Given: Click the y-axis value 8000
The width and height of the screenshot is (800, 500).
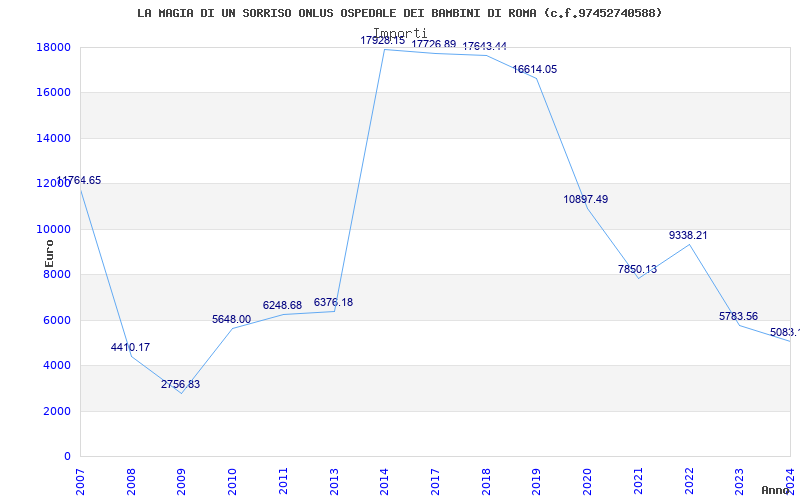Looking at the screenshot, I should pyautogui.click(x=57, y=274).
